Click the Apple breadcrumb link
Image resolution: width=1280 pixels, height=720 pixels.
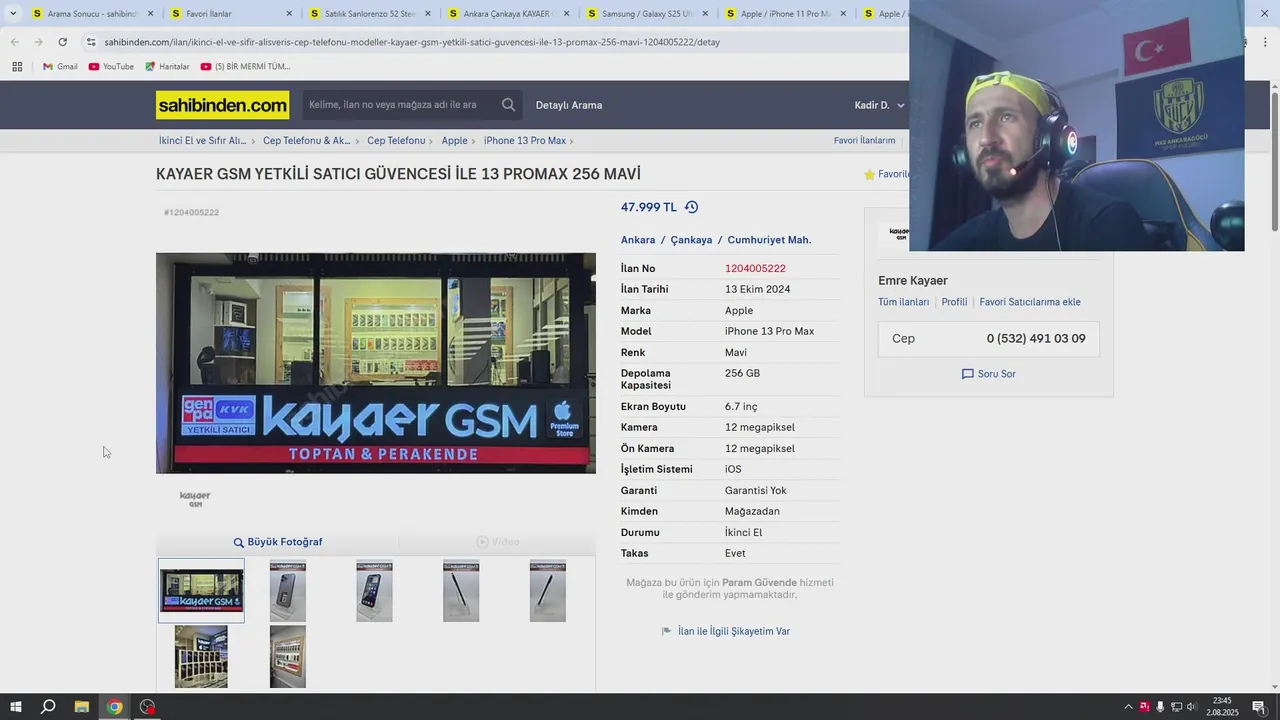point(454,141)
